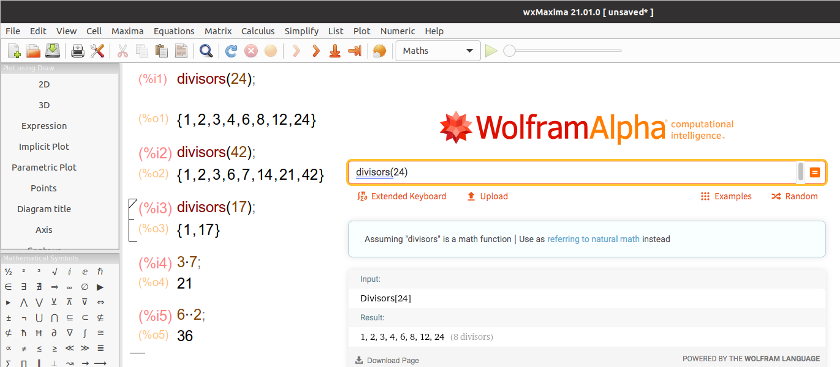Insert the nabla ∇ symbol
This screenshot has height=367, width=840.
70,333
